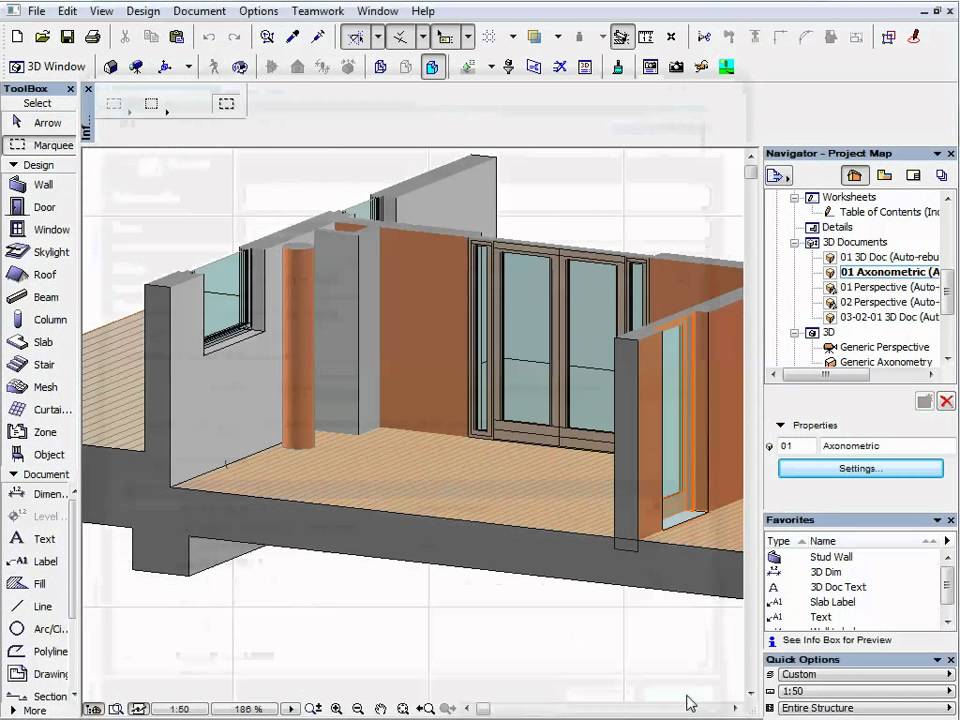
Task: Click the Axonometric name field
Action: coord(888,446)
